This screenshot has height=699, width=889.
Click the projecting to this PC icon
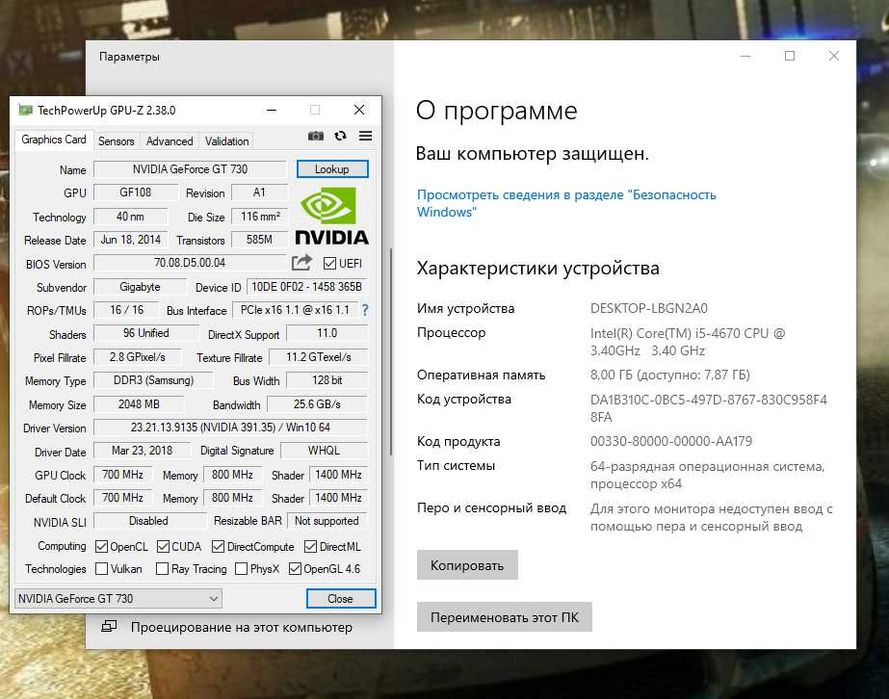[x=109, y=626]
